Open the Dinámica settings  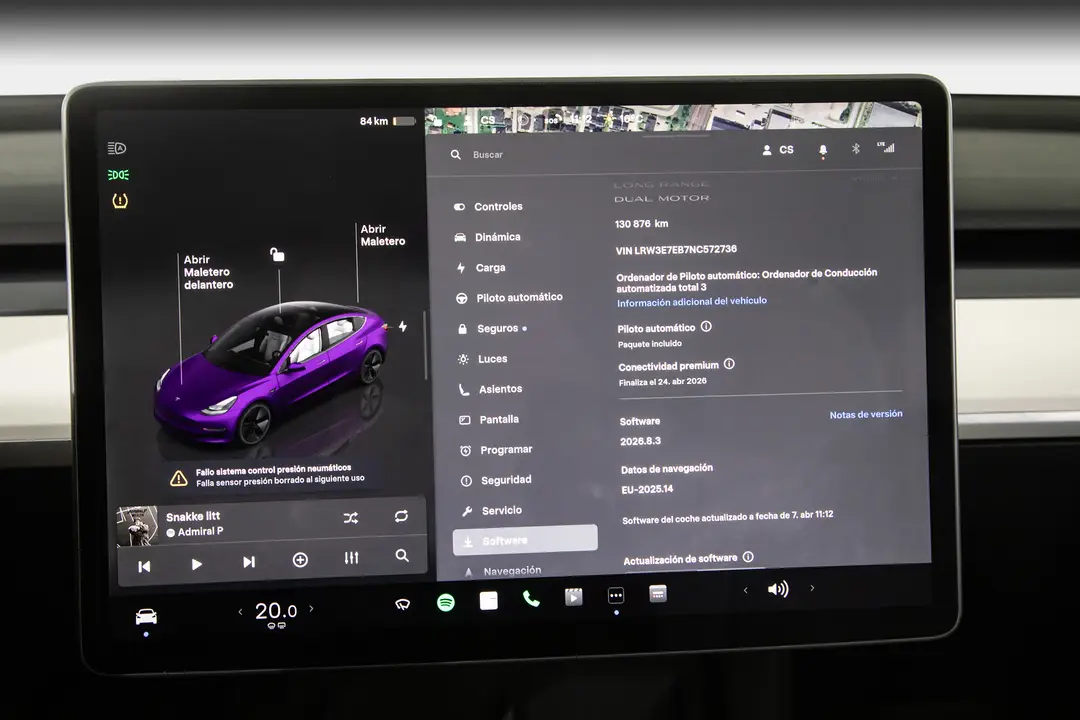tap(488, 237)
